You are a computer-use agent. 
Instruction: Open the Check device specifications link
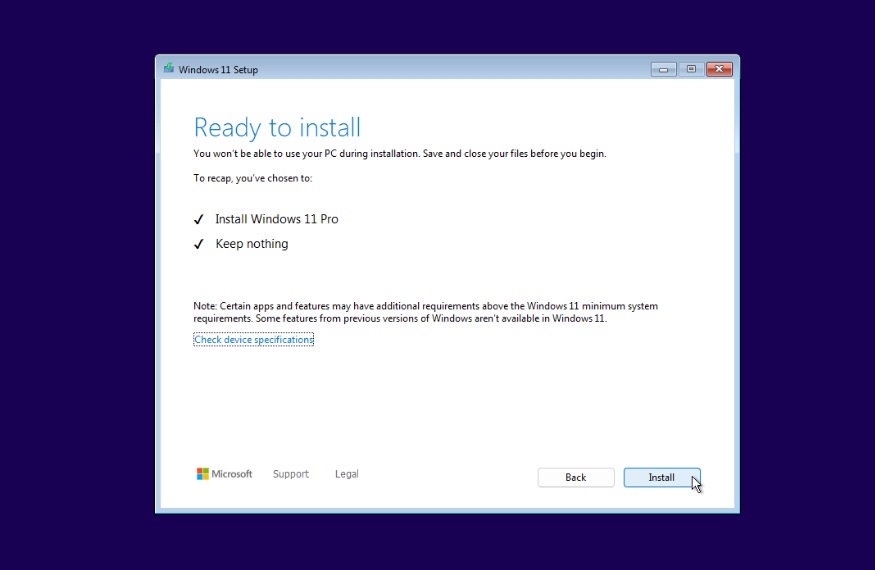(x=254, y=340)
